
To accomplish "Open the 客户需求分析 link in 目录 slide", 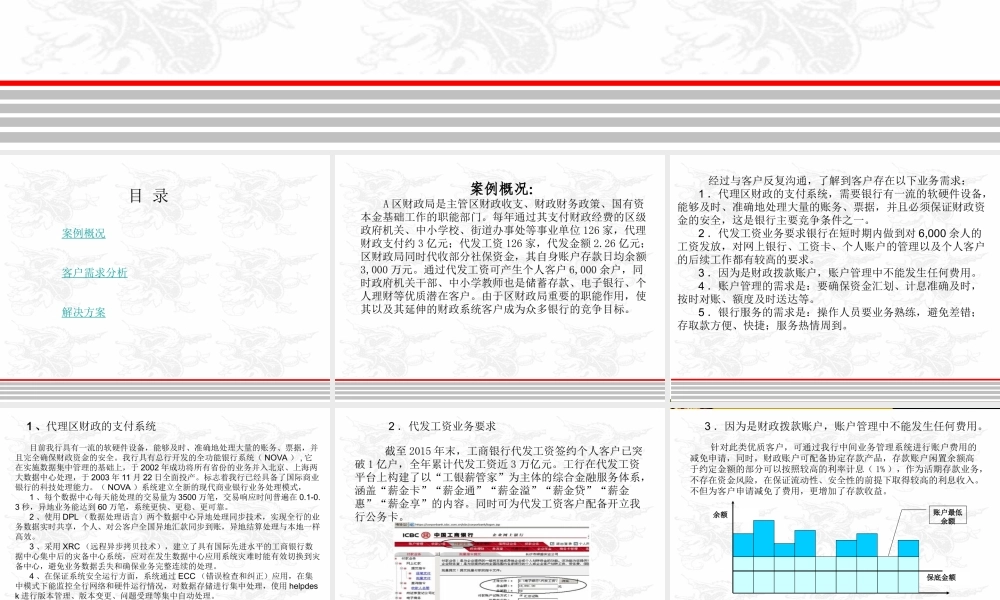I will click(x=94, y=273).
